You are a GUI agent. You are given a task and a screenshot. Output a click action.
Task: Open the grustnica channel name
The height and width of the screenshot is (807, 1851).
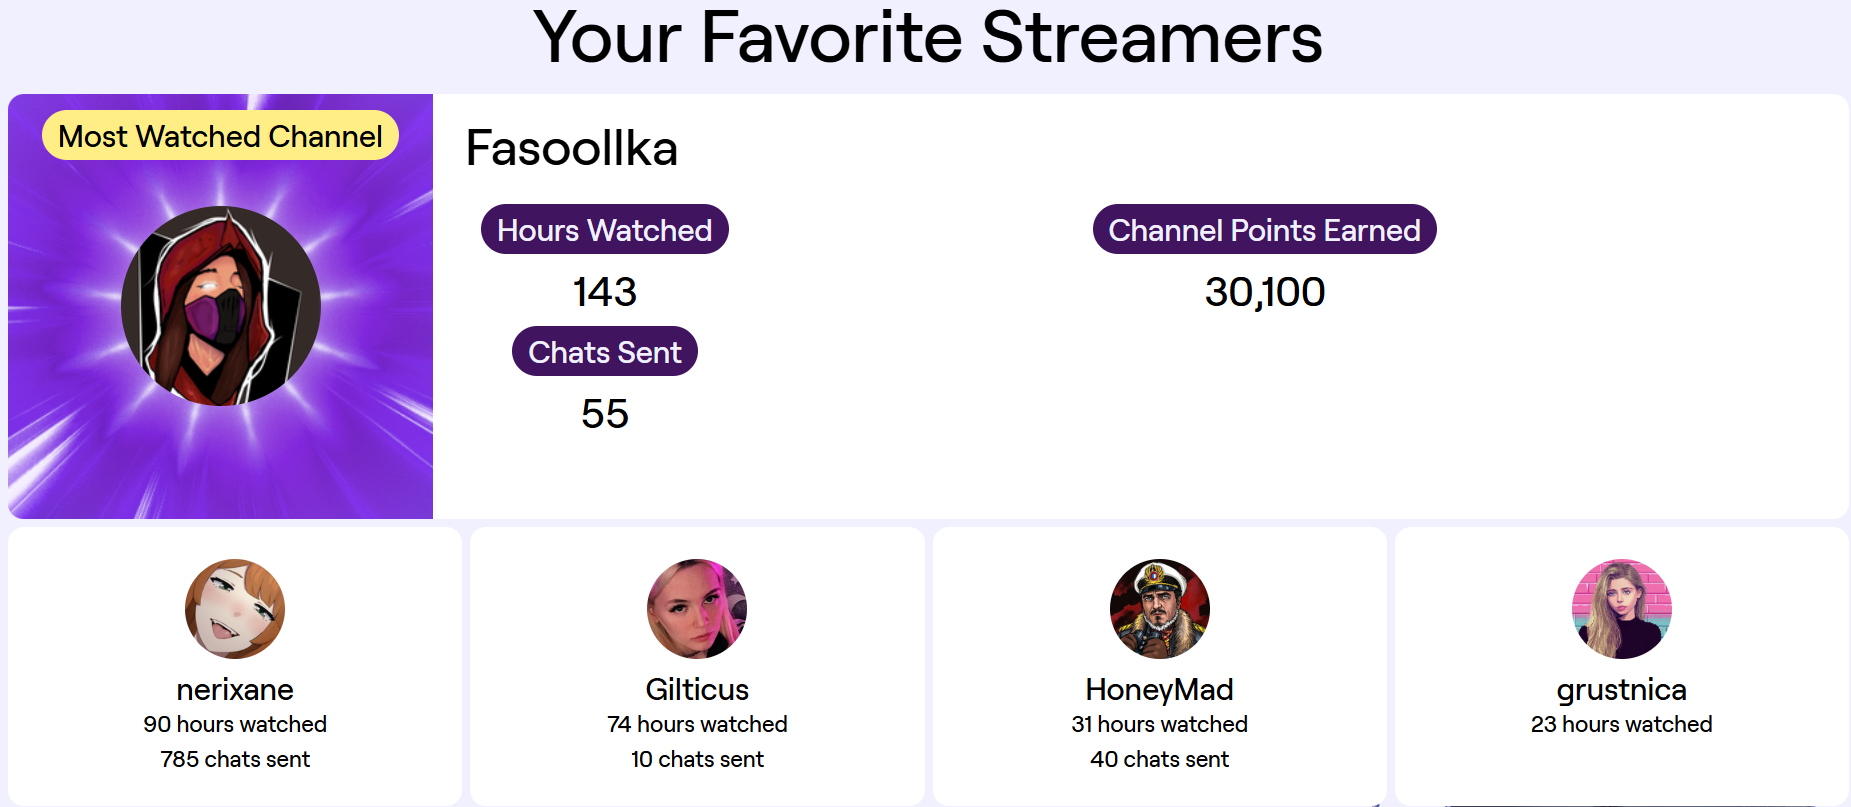pyautogui.click(x=1622, y=690)
